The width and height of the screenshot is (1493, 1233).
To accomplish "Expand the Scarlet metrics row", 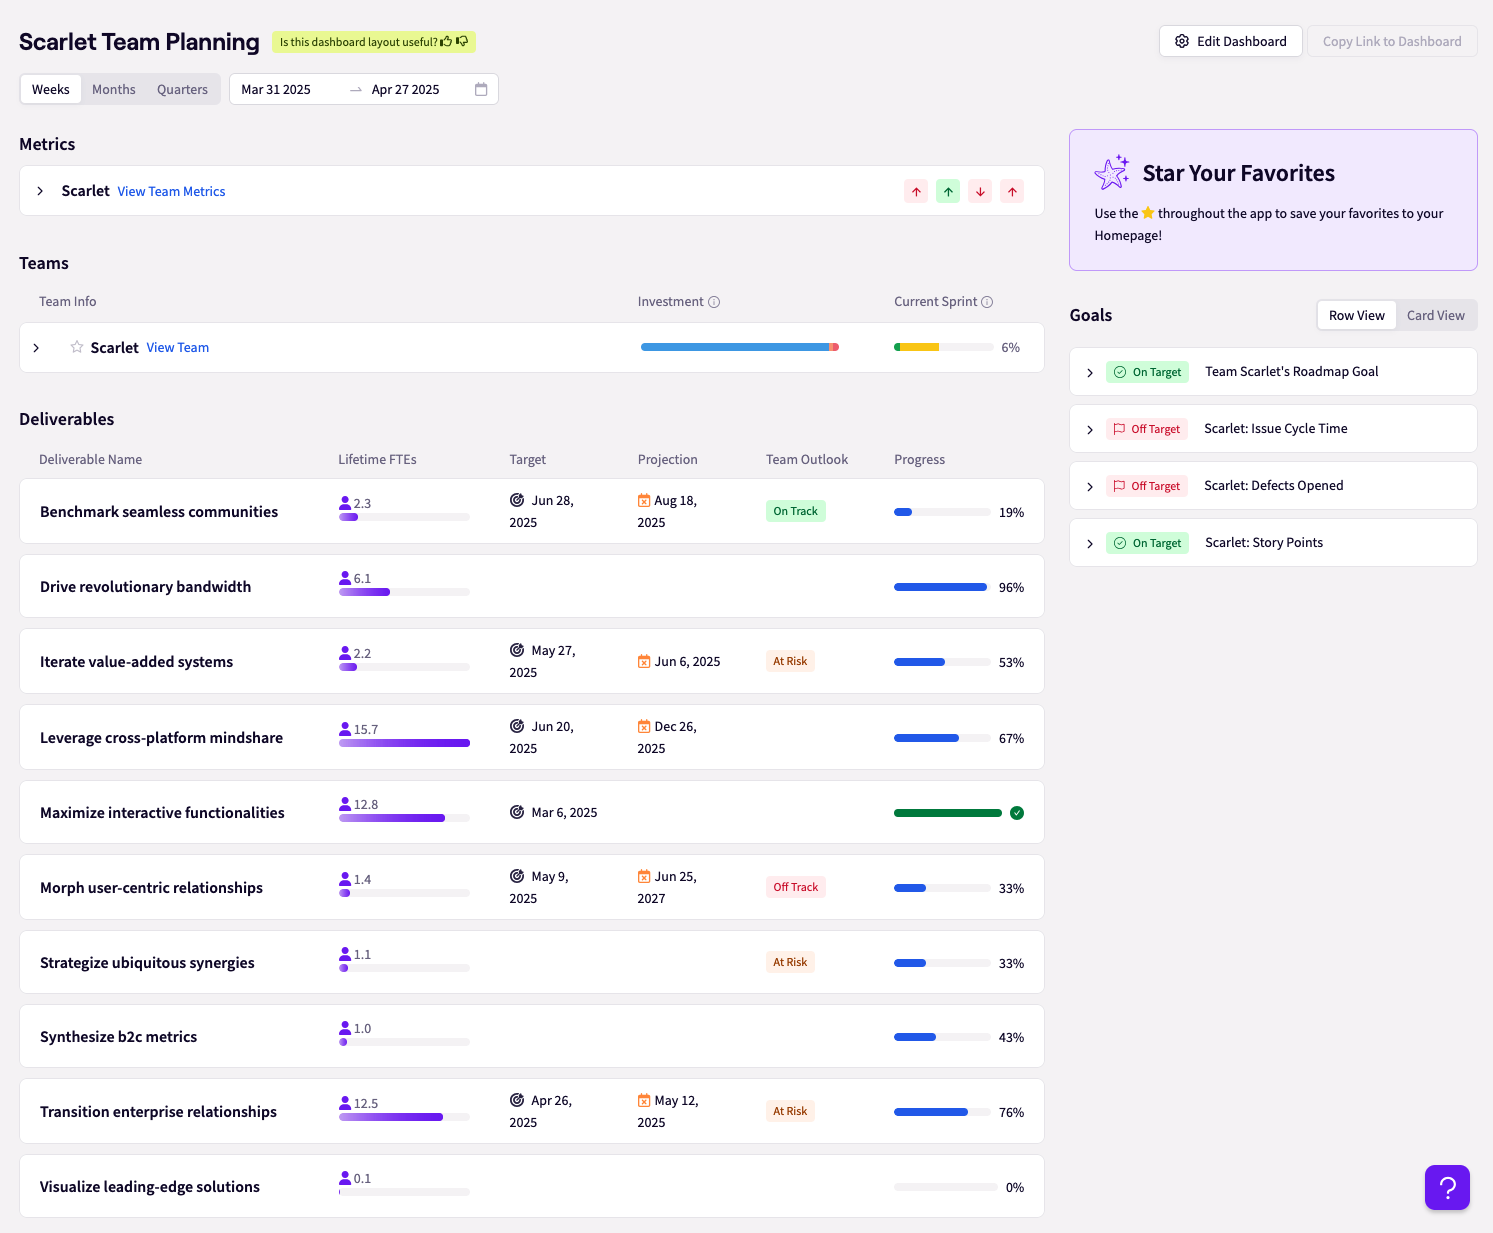I will click(x=40, y=191).
